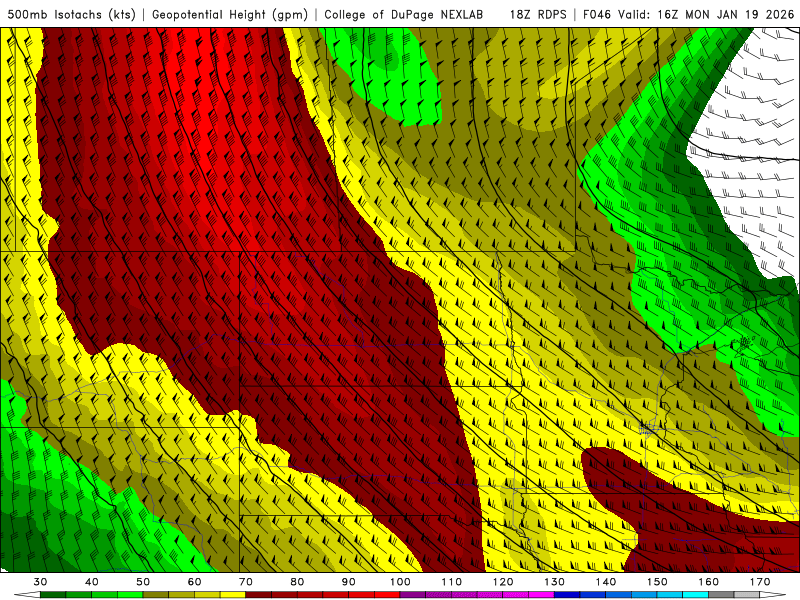800x600 pixels.
Task: Click the "Geopotential Height (gpm)" title text
Action: (230, 15)
